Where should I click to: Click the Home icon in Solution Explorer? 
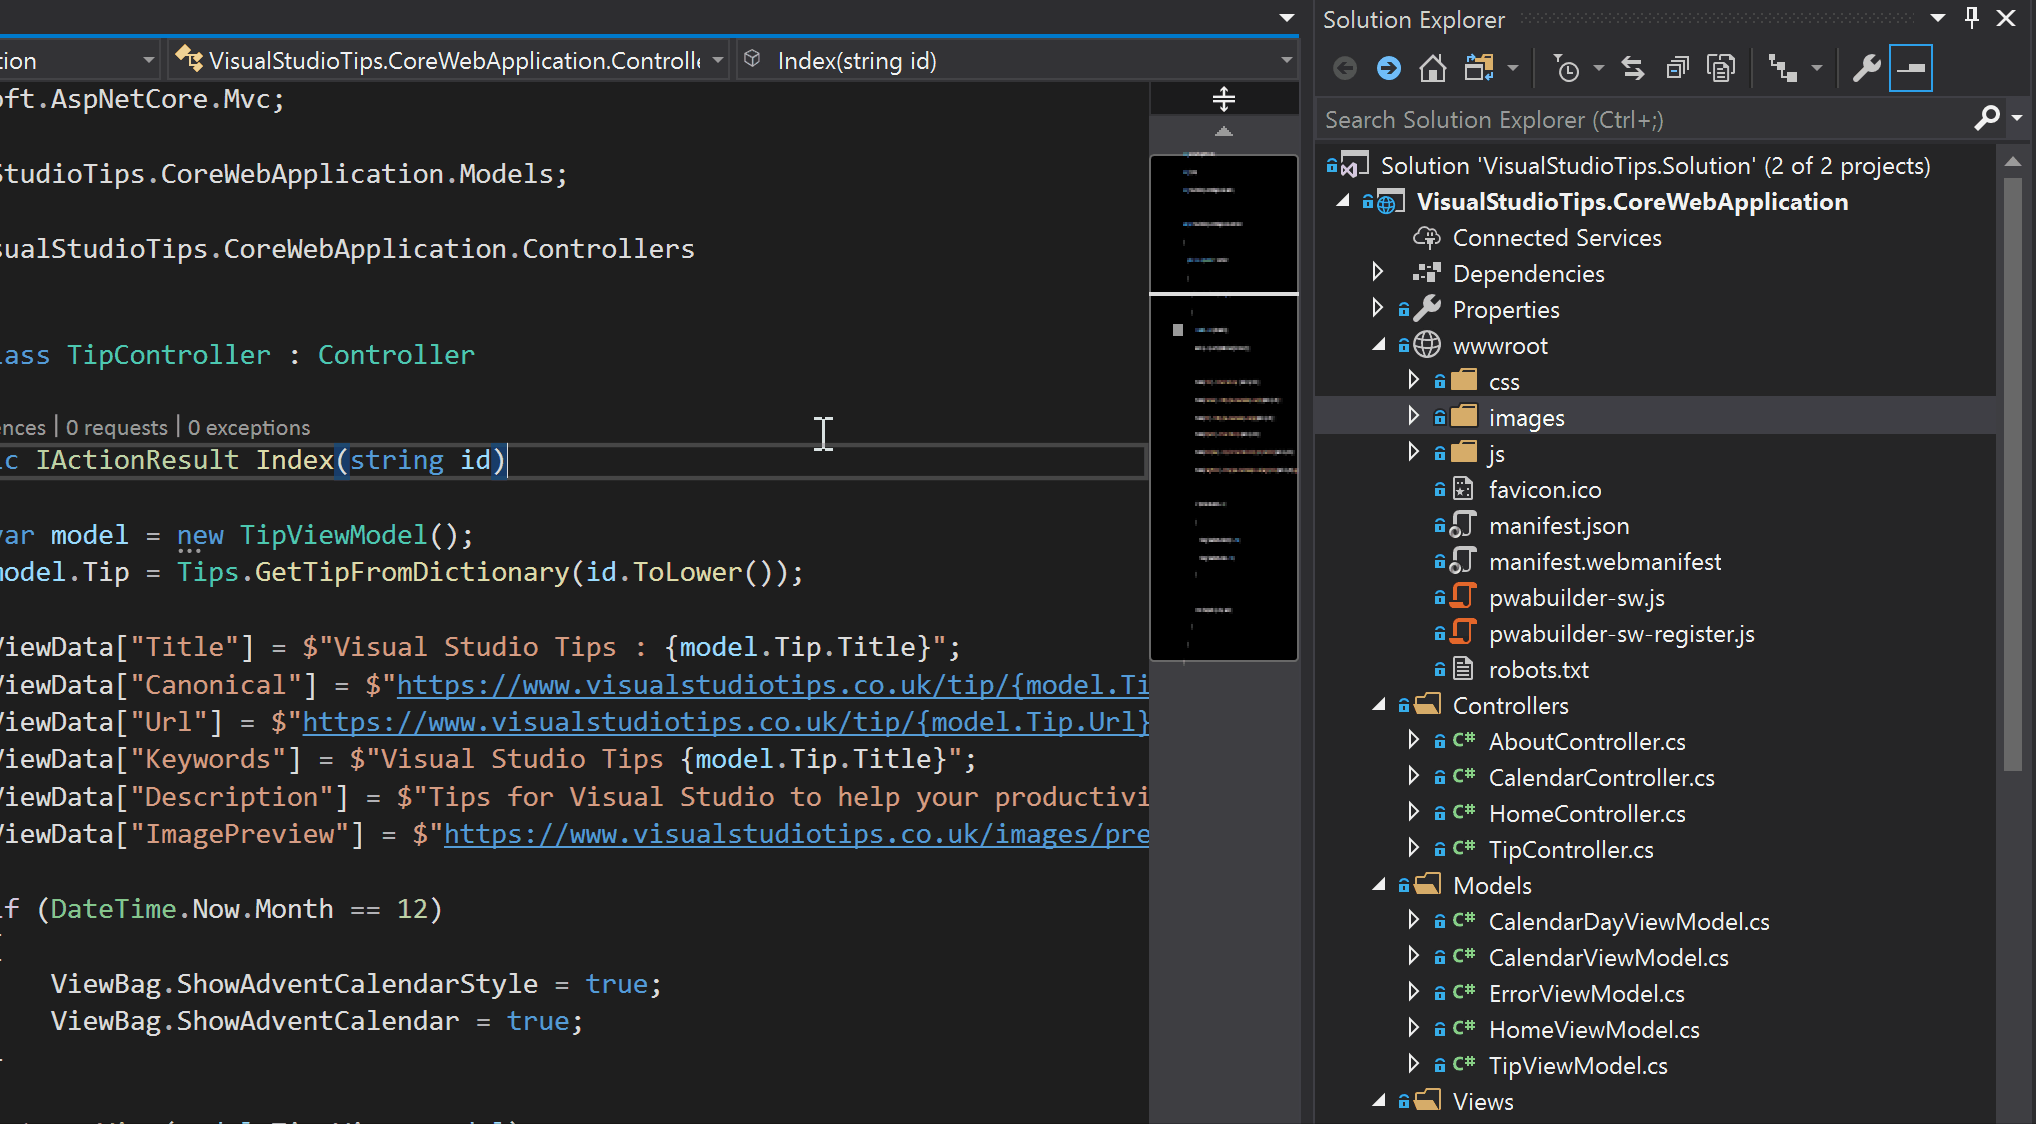[x=1432, y=68]
